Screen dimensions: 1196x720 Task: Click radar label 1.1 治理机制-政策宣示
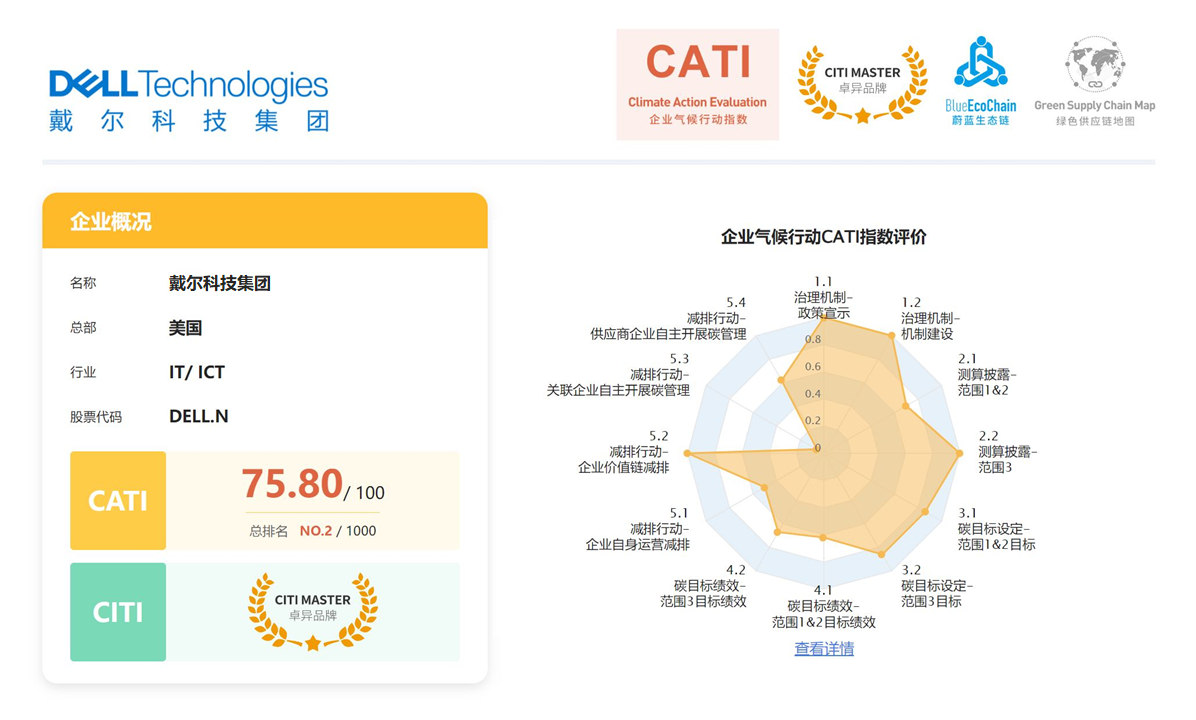[823, 297]
